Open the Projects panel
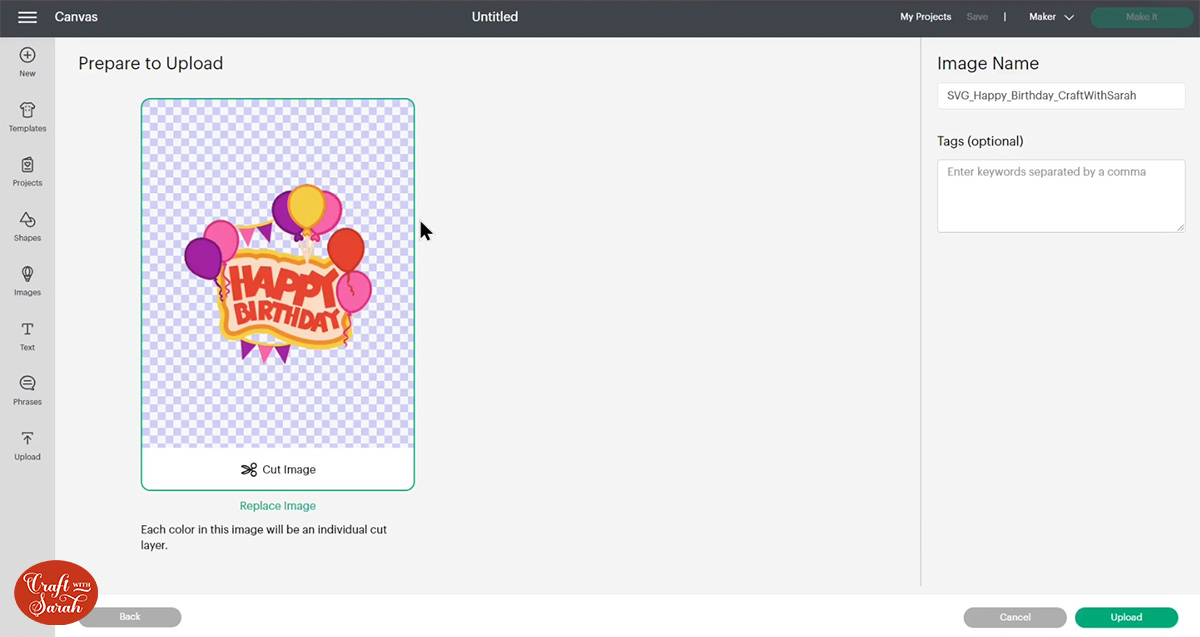Viewport: 1200px width, 637px height. [27, 170]
